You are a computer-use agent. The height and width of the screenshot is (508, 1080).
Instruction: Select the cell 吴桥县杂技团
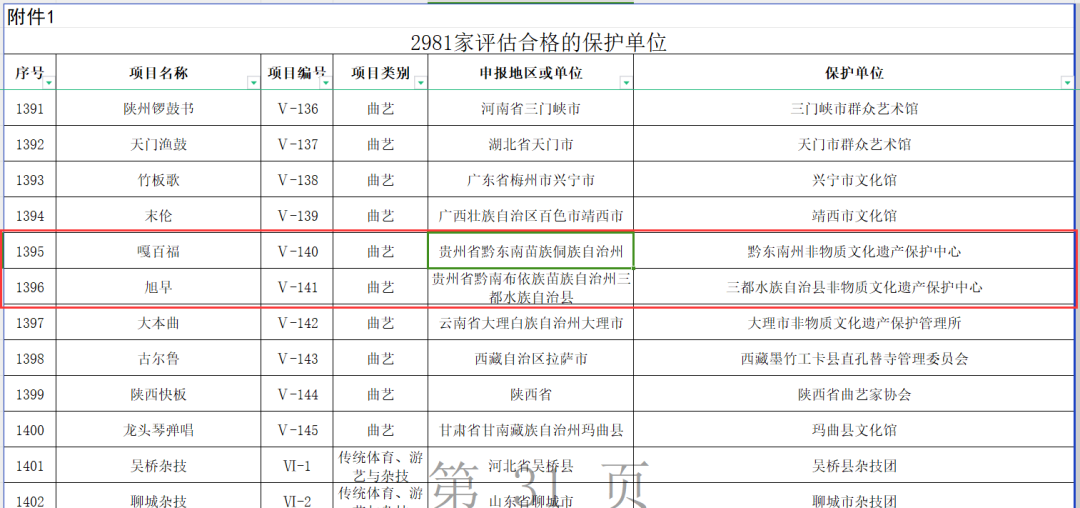(854, 466)
